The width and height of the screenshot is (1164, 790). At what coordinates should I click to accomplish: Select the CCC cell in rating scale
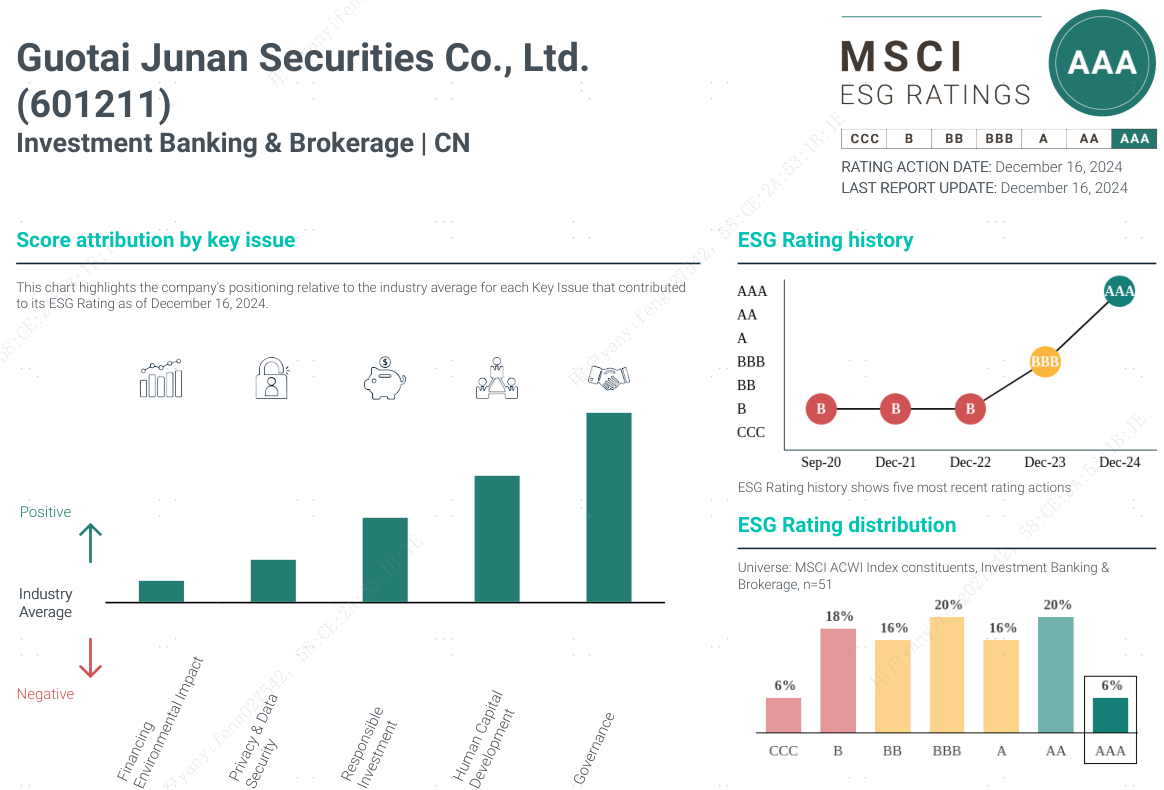point(864,139)
